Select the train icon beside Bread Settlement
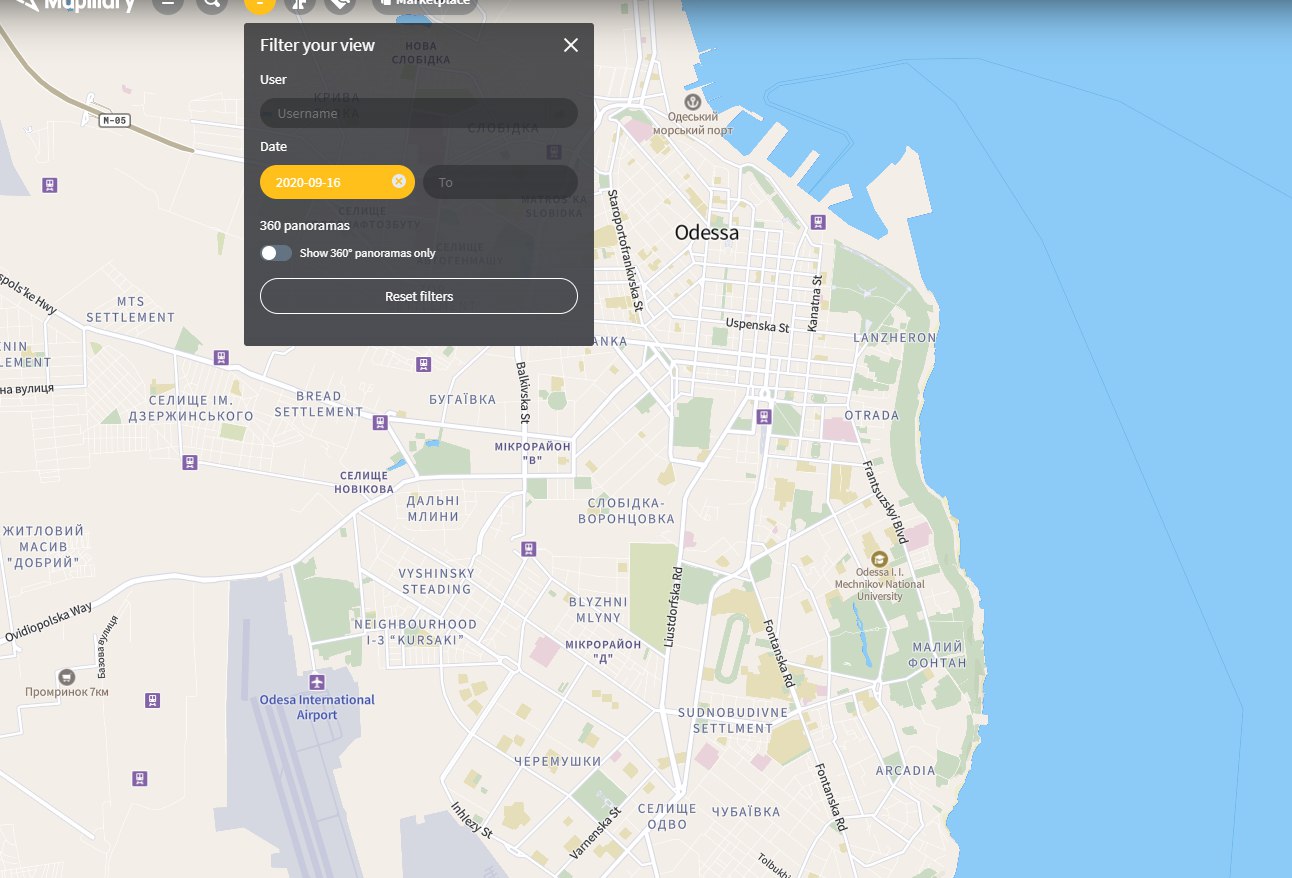This screenshot has height=878, width=1292. point(380,422)
